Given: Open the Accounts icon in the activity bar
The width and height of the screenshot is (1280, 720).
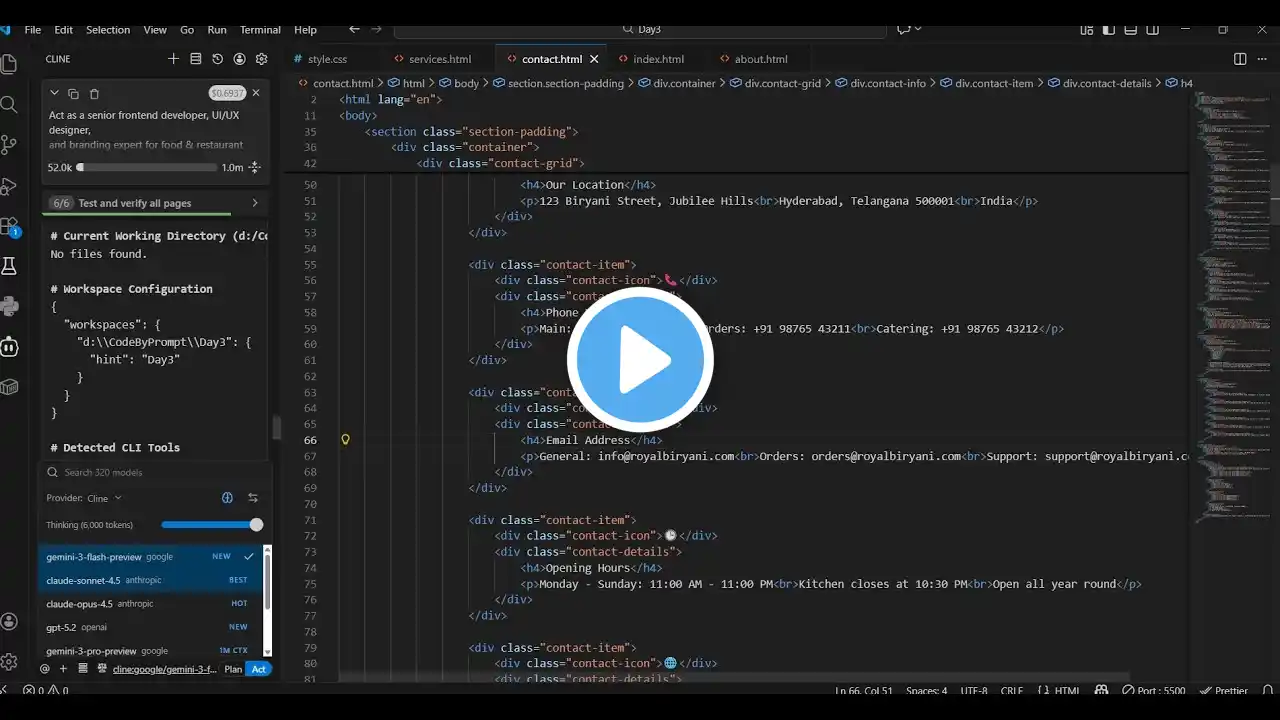Looking at the screenshot, I should tap(9, 621).
